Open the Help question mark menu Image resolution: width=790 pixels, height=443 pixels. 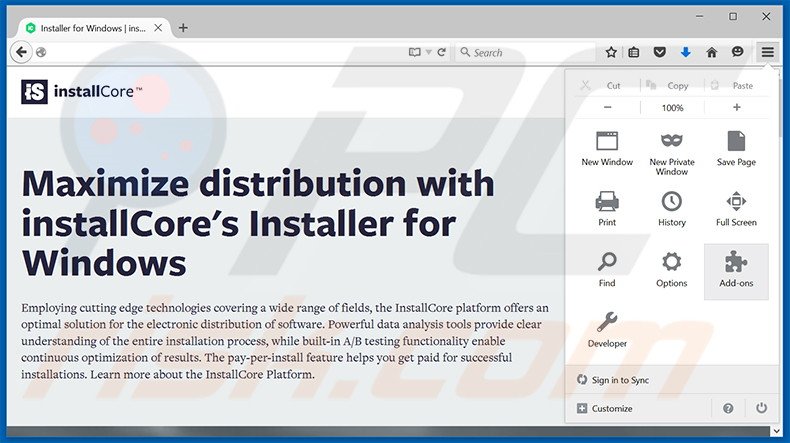pos(728,408)
